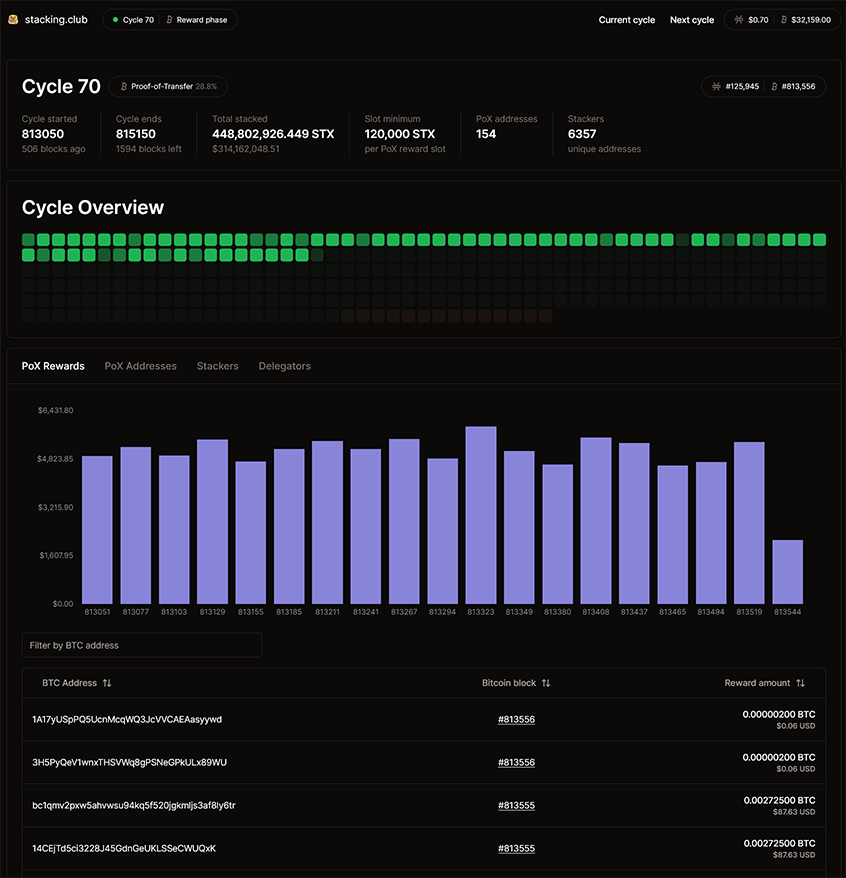The image size is (846, 878).
Task: Click the first green block in Cycle Overview
Action: point(28,240)
